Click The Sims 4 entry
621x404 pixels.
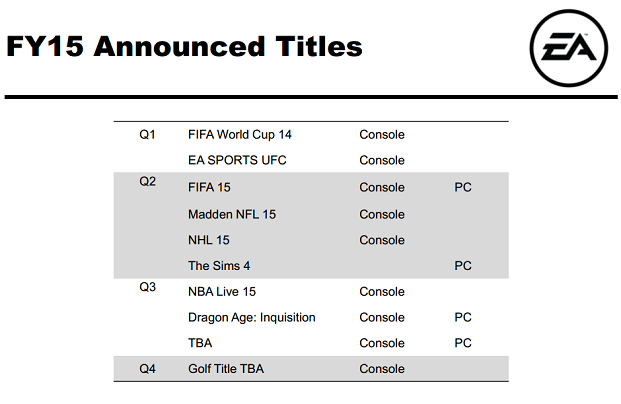pos(219,265)
